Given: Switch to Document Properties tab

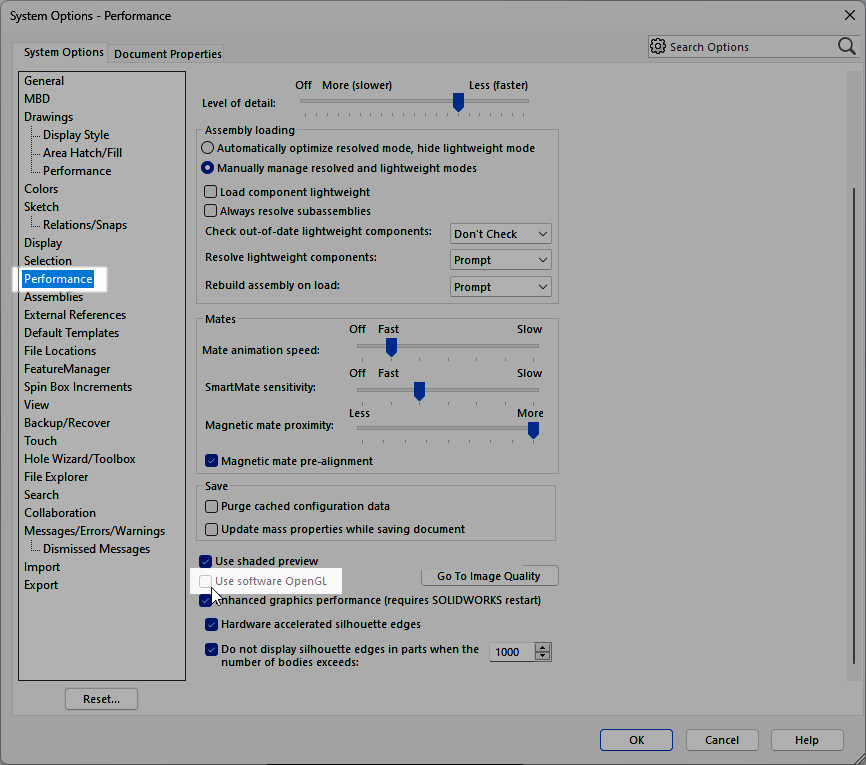Looking at the screenshot, I should pyautogui.click(x=167, y=54).
